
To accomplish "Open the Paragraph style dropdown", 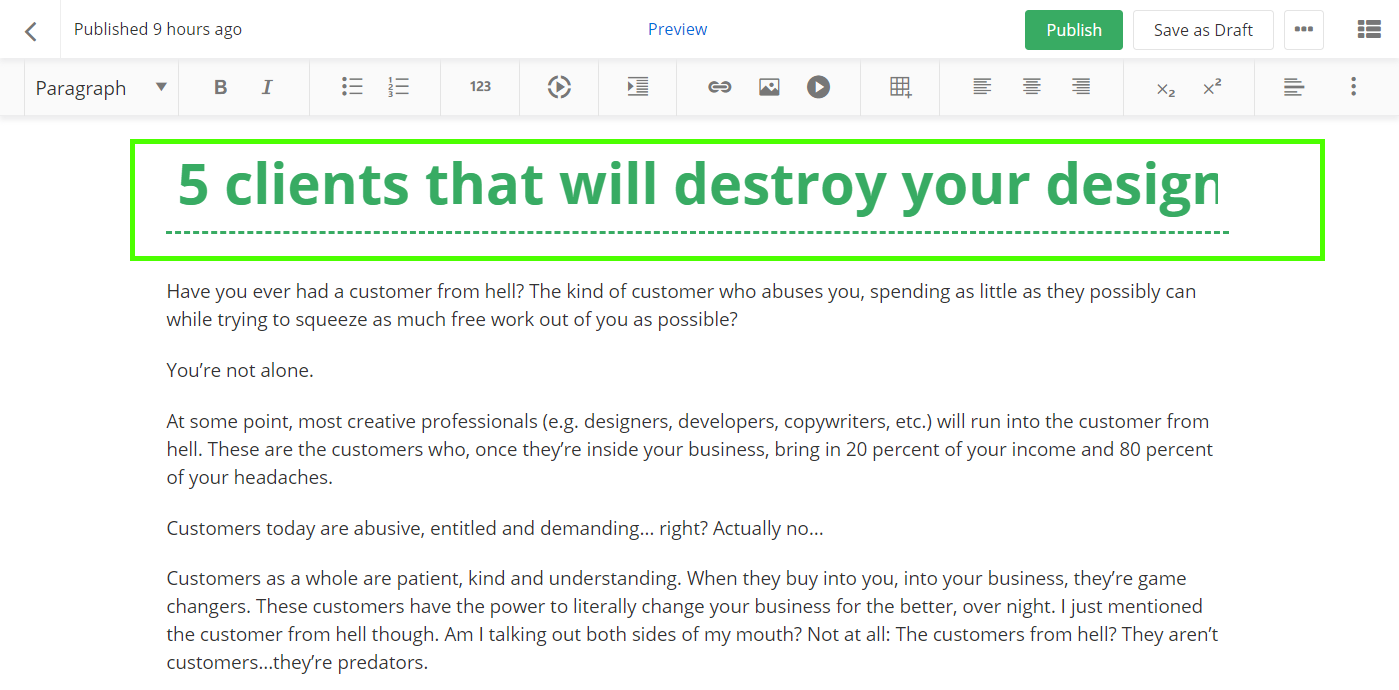I will point(101,88).
